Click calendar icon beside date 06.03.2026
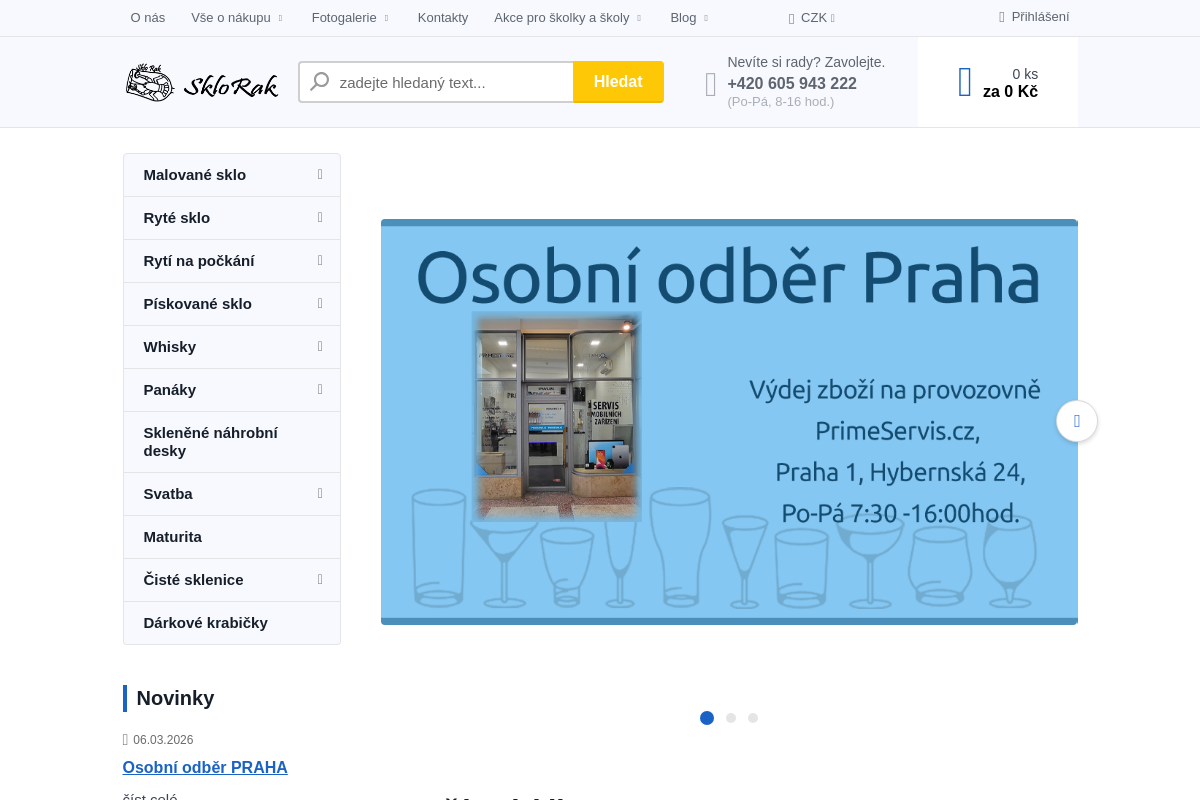 point(125,740)
